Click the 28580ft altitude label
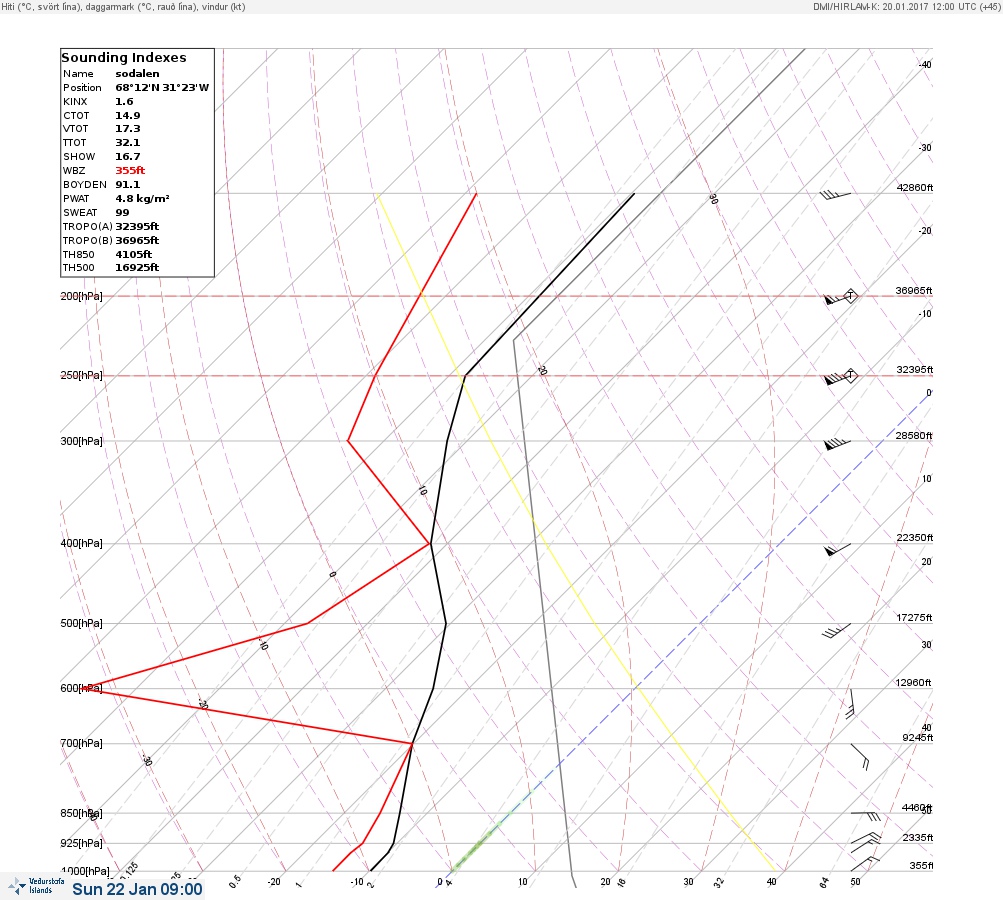The height and width of the screenshot is (900, 1003). 913,436
